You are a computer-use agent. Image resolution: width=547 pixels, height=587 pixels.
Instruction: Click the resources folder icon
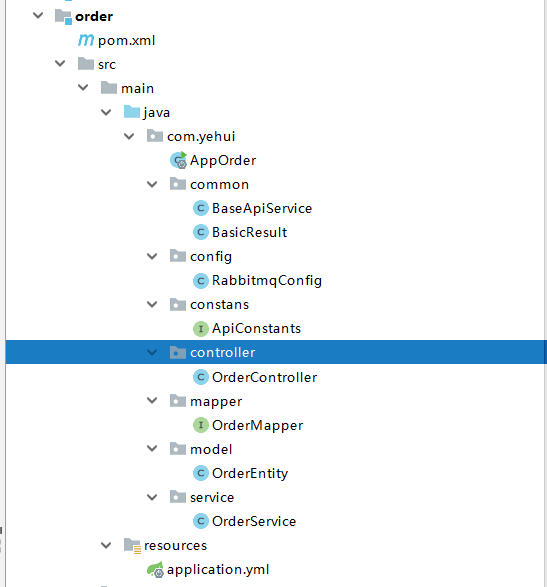pos(133,545)
